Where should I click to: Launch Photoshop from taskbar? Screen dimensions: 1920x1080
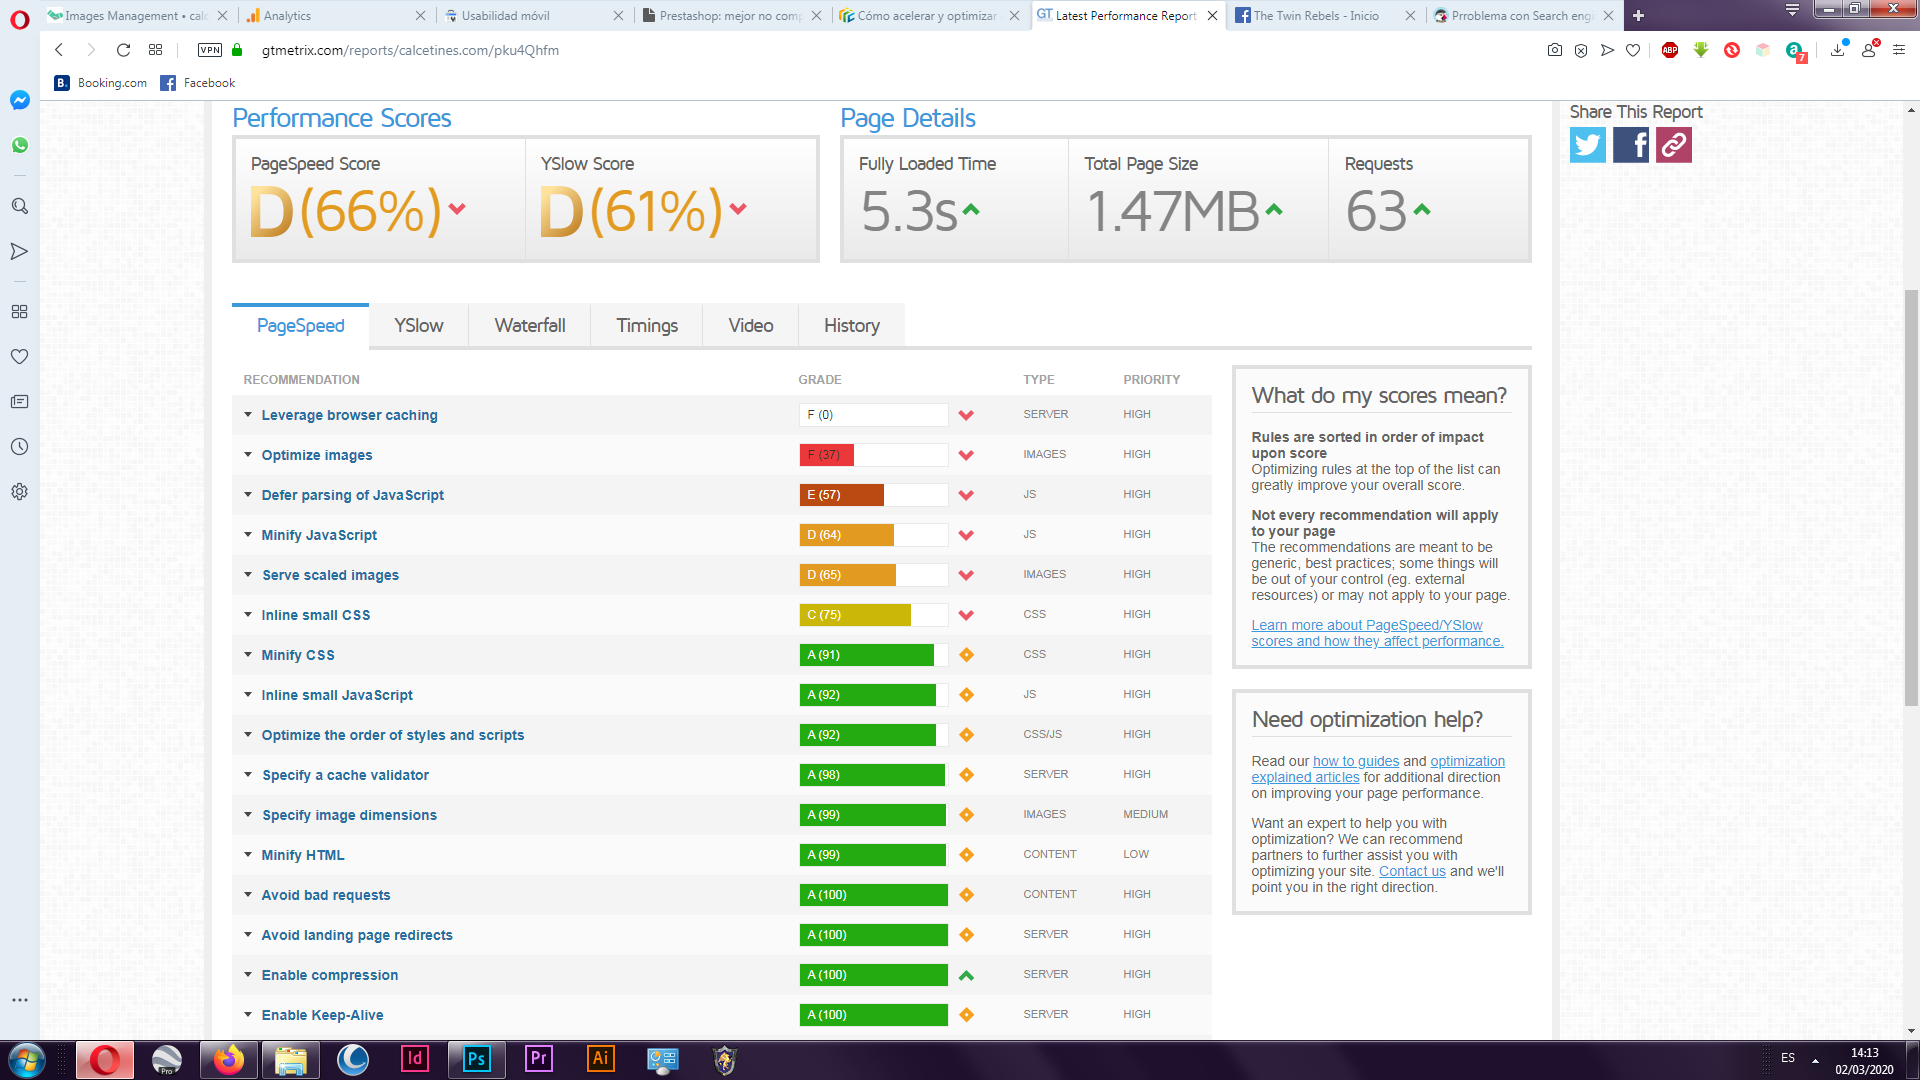477,1059
